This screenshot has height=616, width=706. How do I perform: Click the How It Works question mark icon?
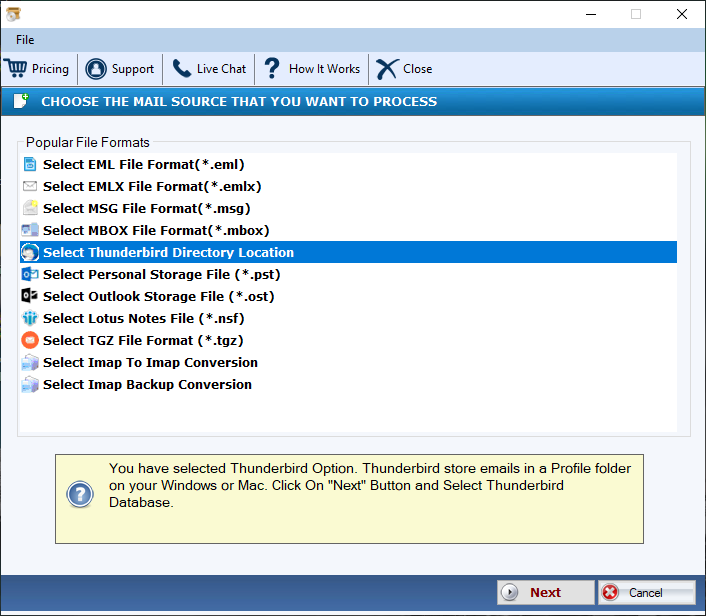coord(272,68)
